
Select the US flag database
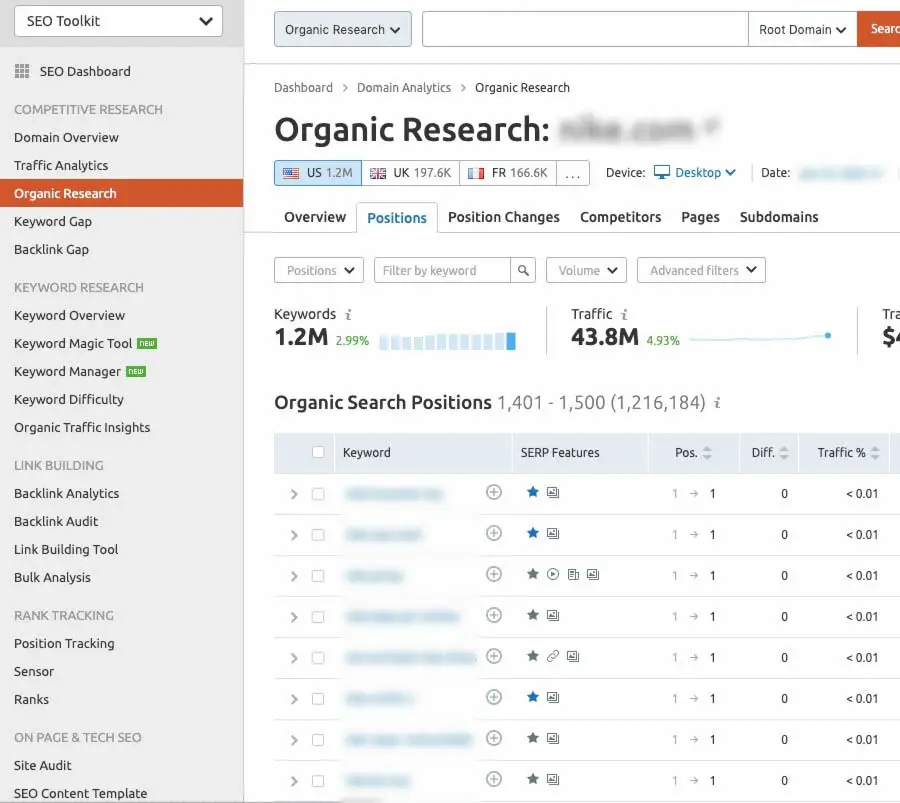(318, 173)
